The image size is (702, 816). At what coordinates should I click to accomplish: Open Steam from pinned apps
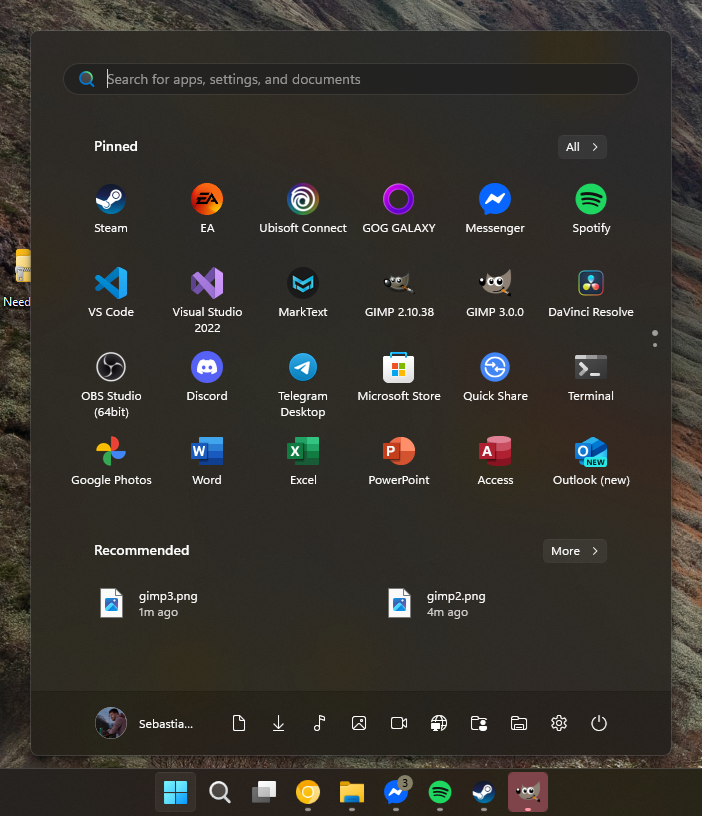(110, 209)
